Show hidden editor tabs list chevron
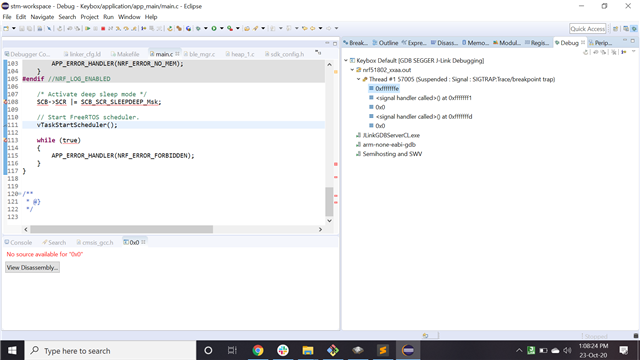The width and height of the screenshot is (640, 360). (x=318, y=53)
